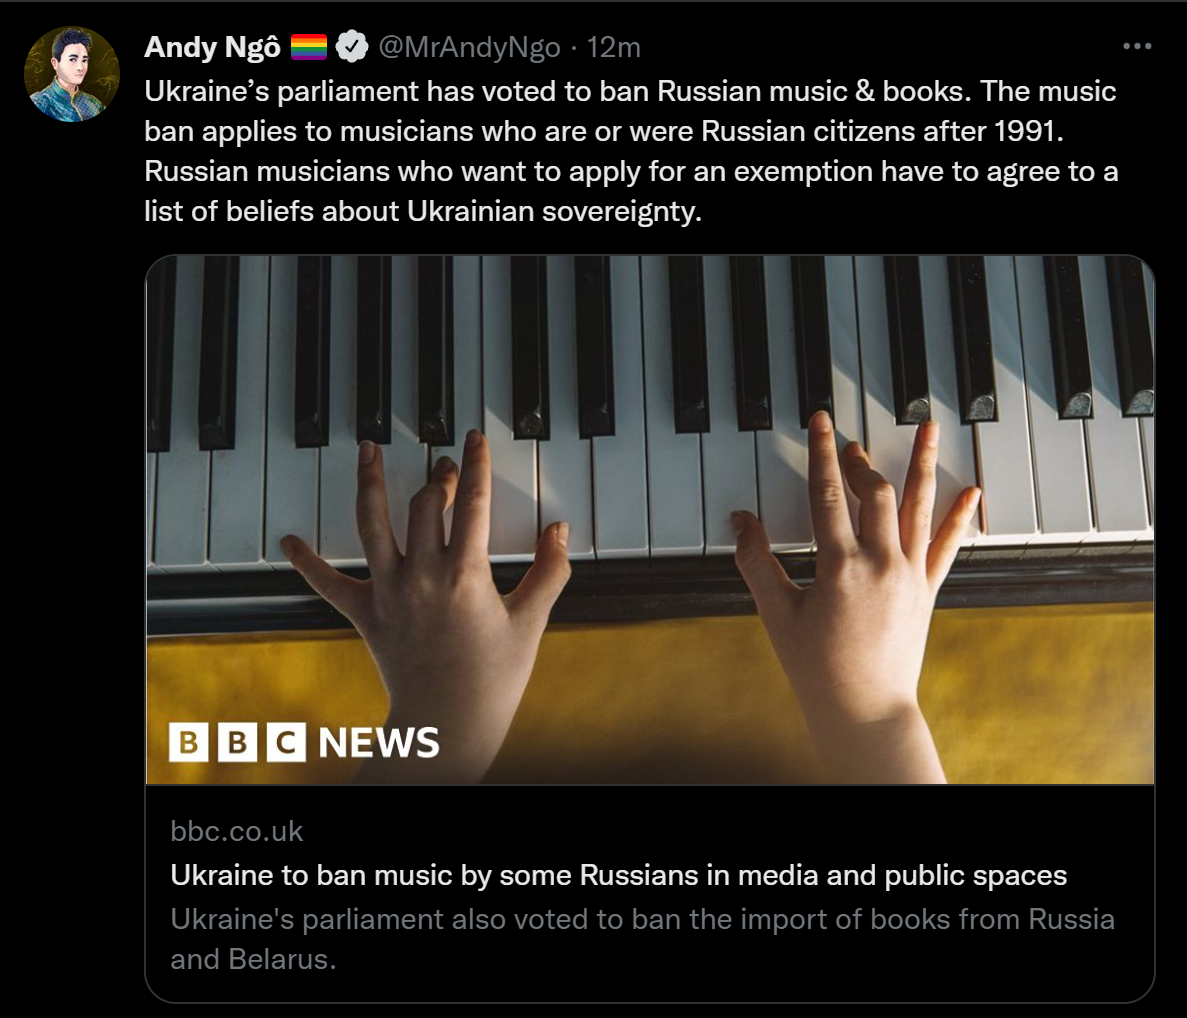Open the @MrAndyNgo handle link
The width and height of the screenshot is (1187, 1018).
click(467, 47)
